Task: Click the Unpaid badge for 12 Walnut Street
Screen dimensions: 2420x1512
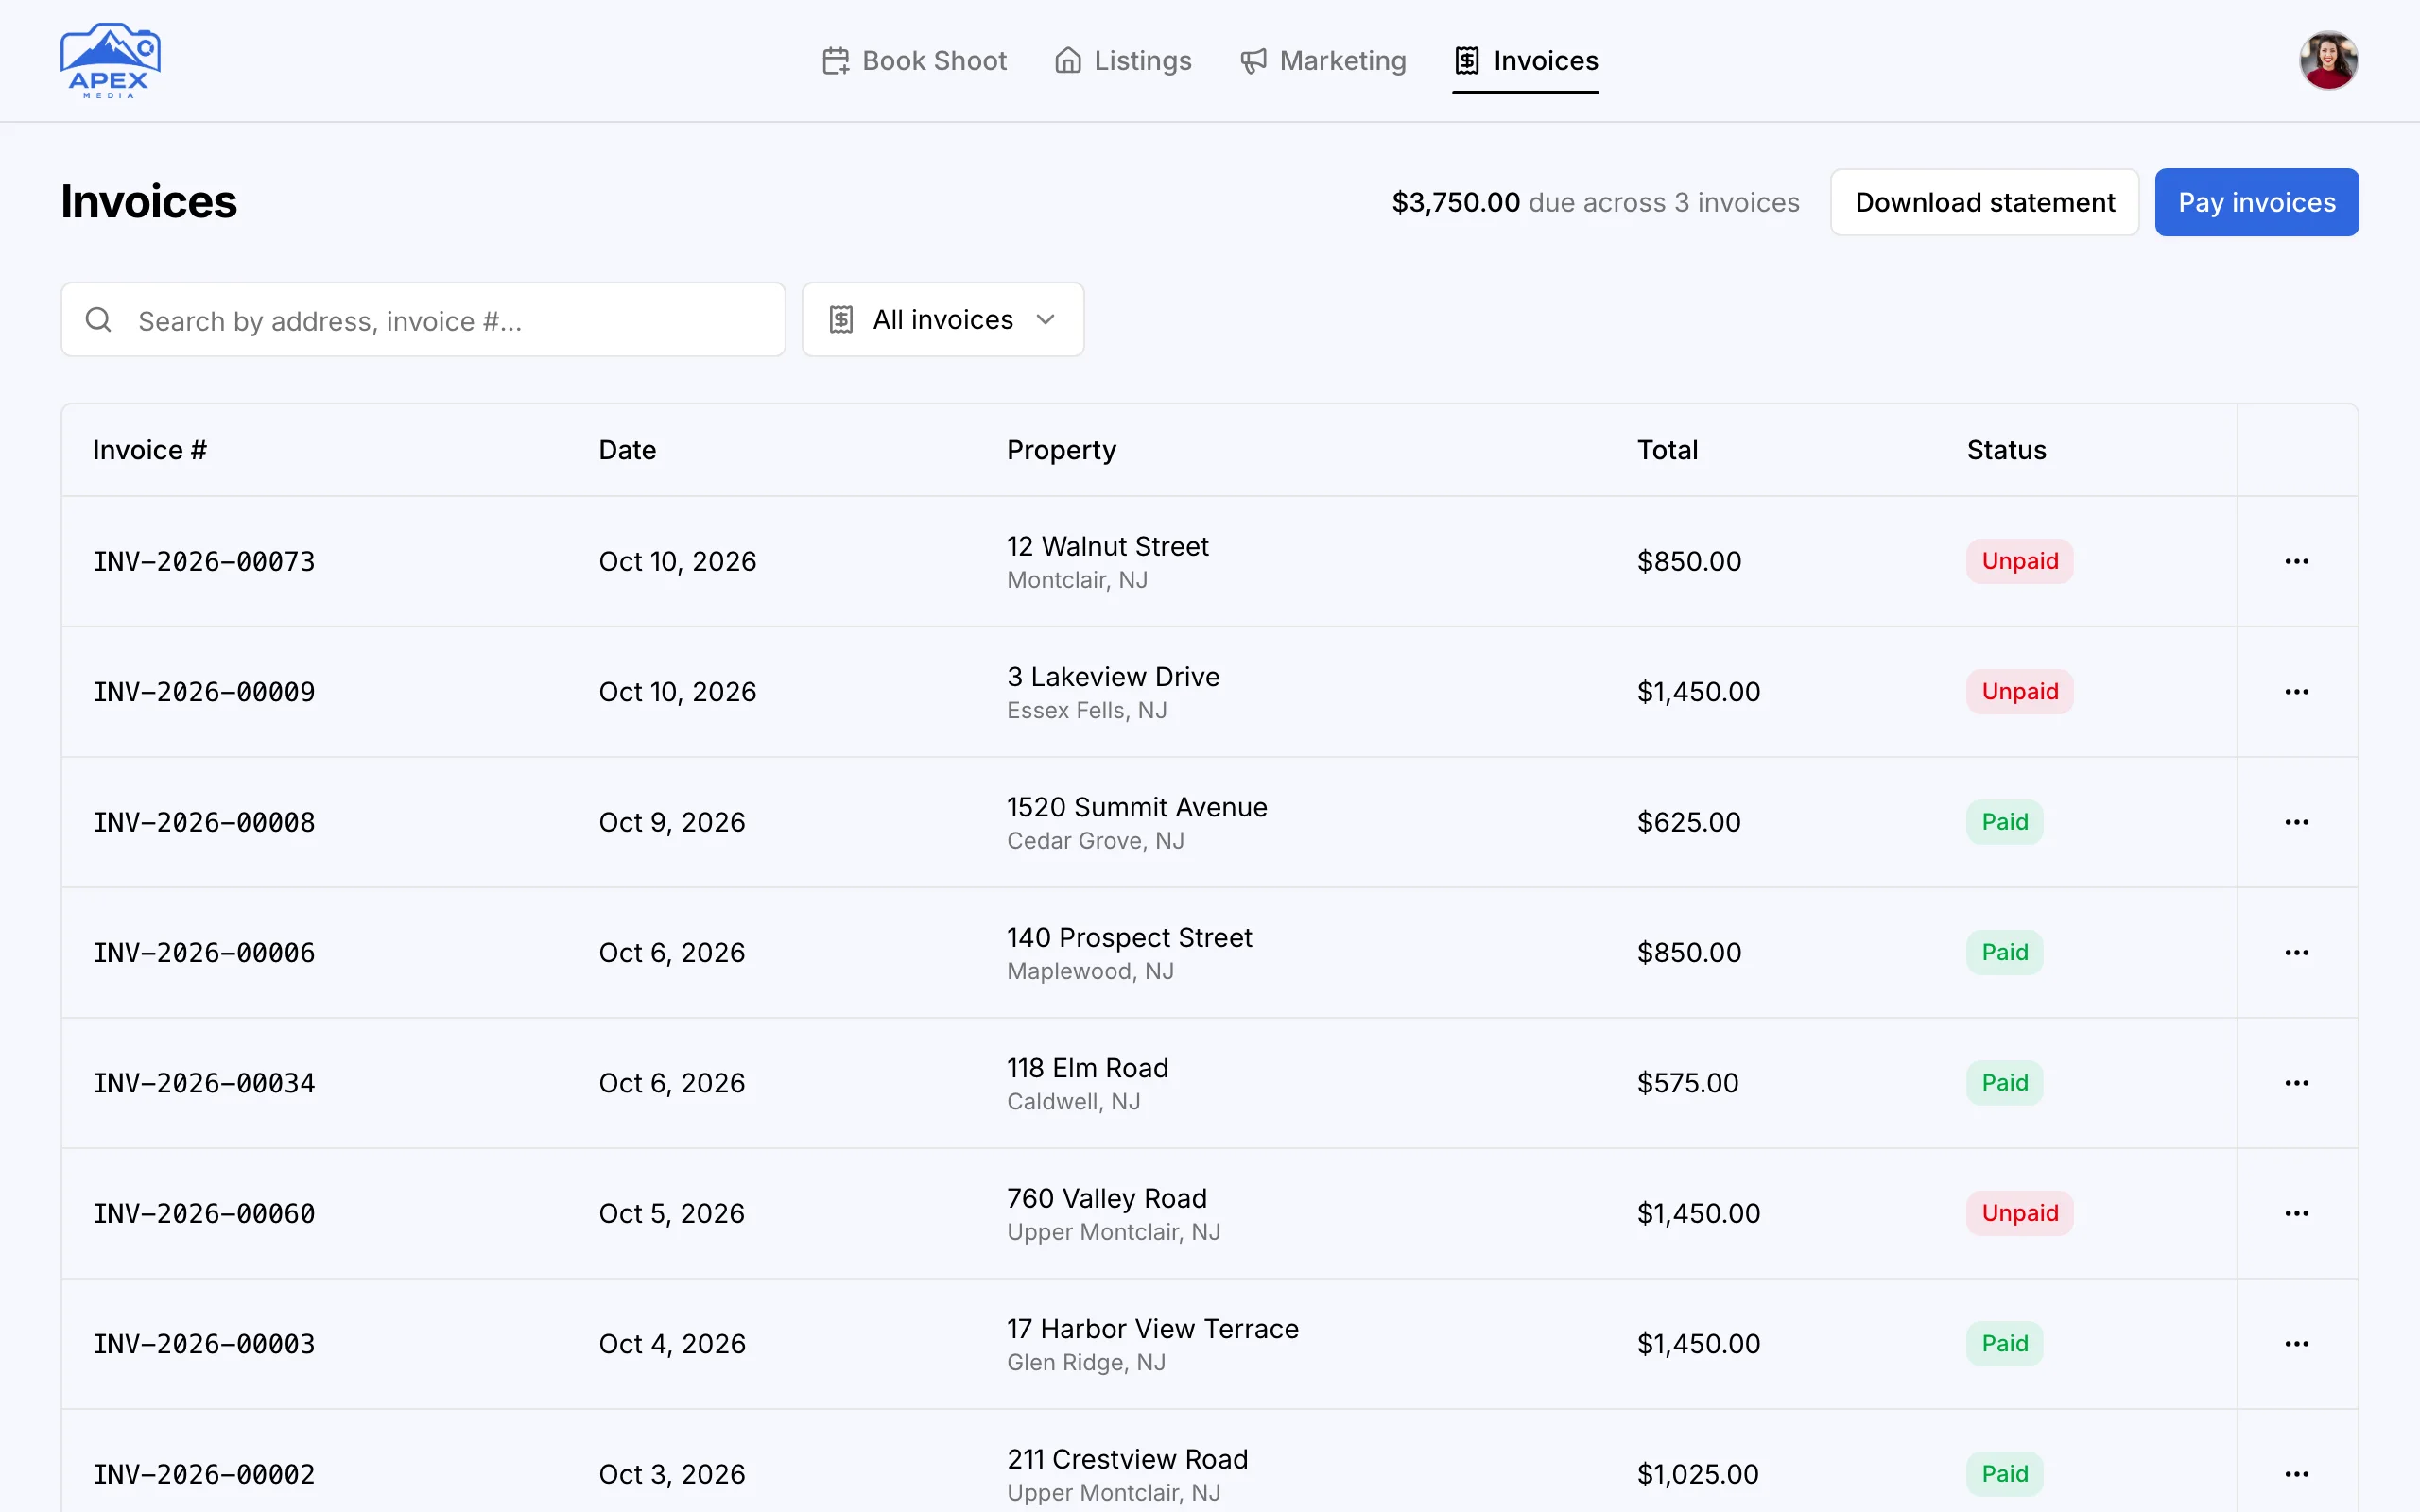Action: click(2019, 561)
